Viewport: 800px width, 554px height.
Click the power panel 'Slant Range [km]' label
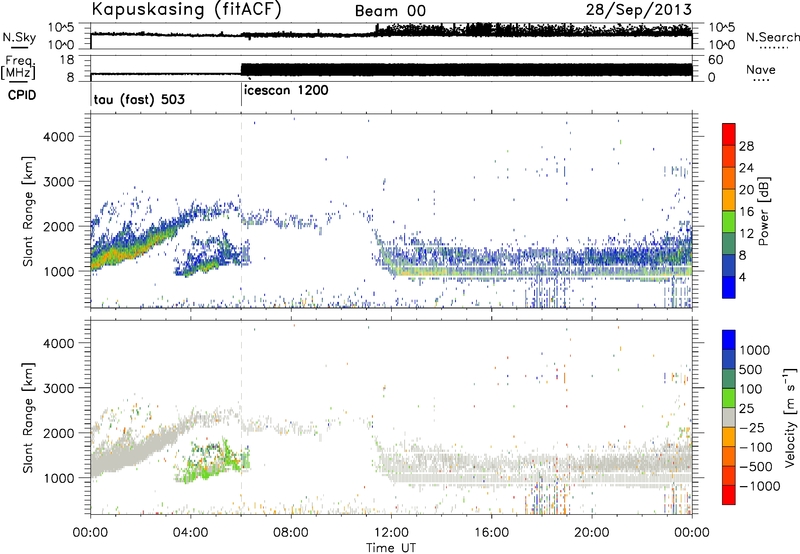(x=28, y=211)
